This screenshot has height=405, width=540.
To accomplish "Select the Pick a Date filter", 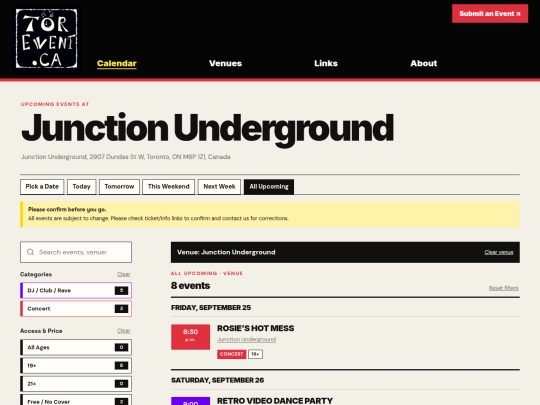I will pos(42,187).
